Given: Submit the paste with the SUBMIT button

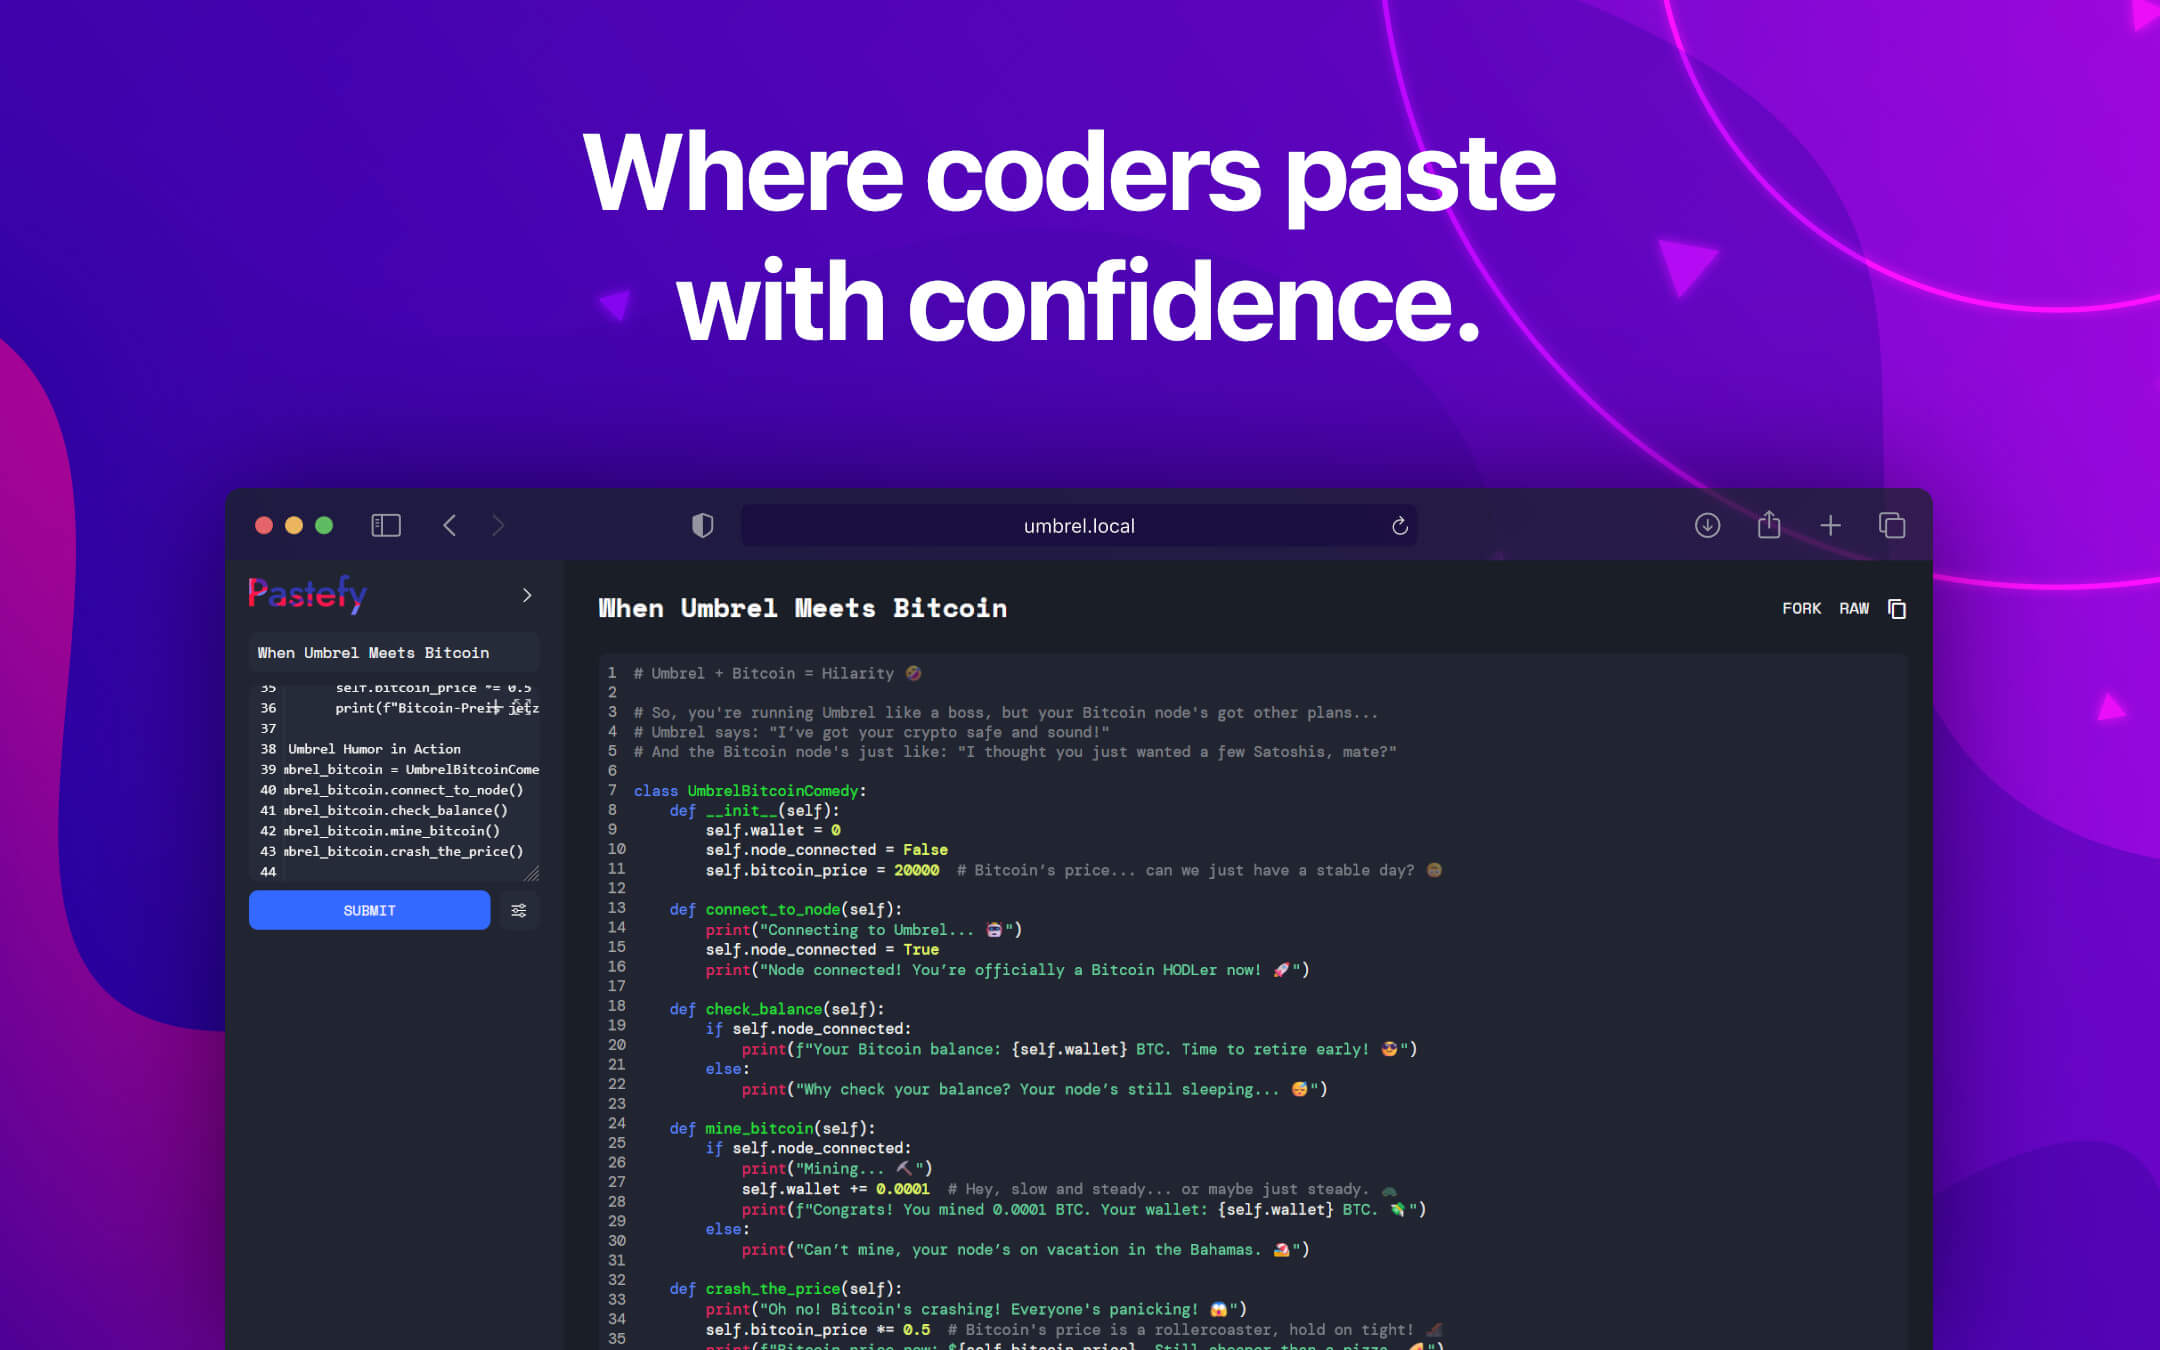Looking at the screenshot, I should pos(369,910).
